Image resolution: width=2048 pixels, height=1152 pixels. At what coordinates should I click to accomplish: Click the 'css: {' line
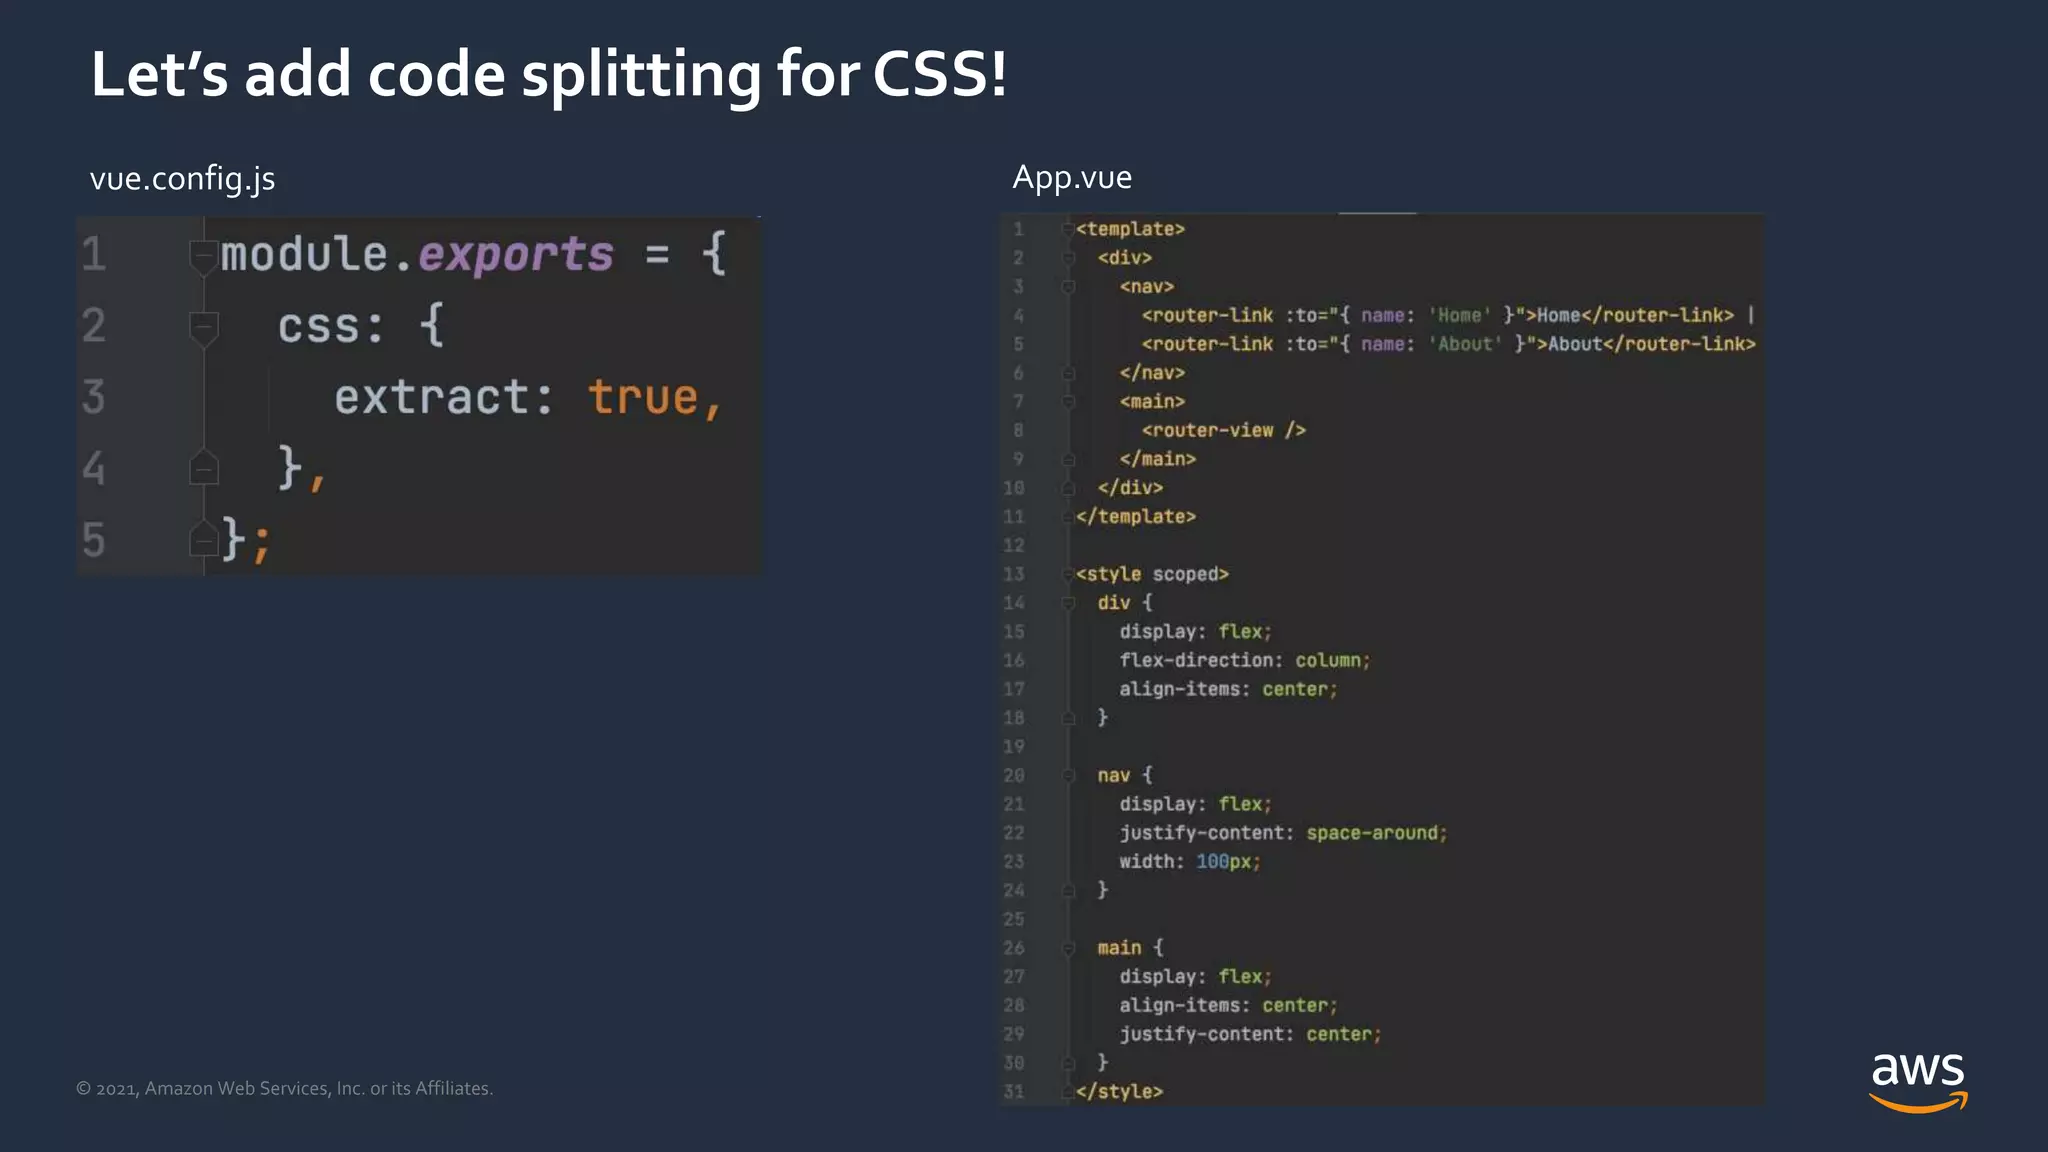pyautogui.click(x=361, y=327)
